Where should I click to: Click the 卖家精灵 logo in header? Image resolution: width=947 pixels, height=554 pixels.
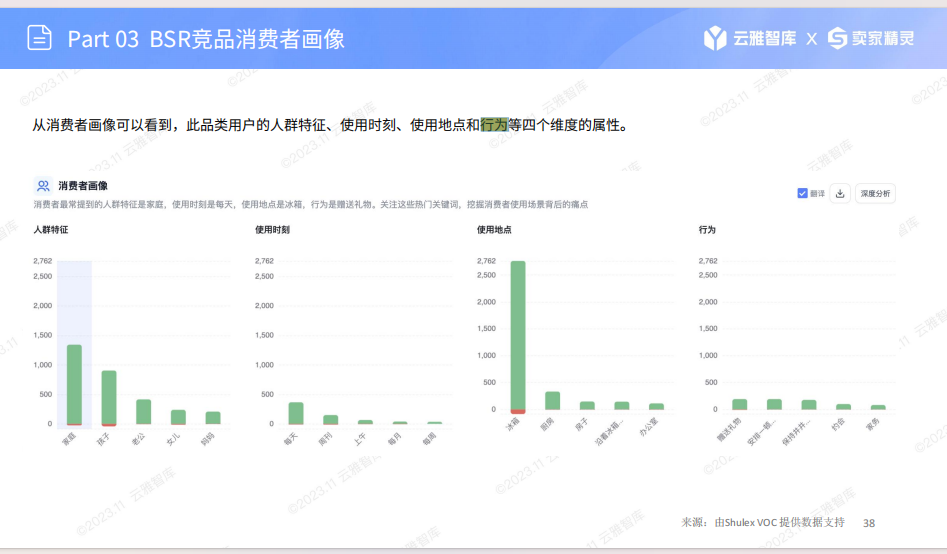(870, 39)
